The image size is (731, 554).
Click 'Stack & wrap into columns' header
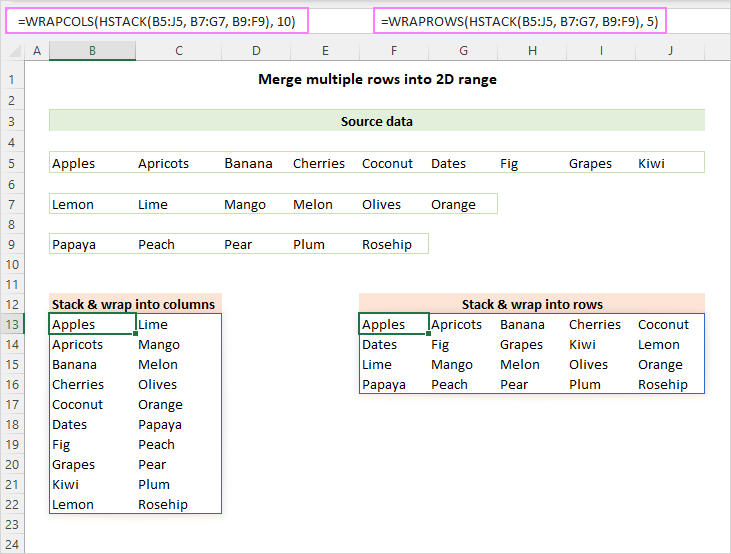135,304
